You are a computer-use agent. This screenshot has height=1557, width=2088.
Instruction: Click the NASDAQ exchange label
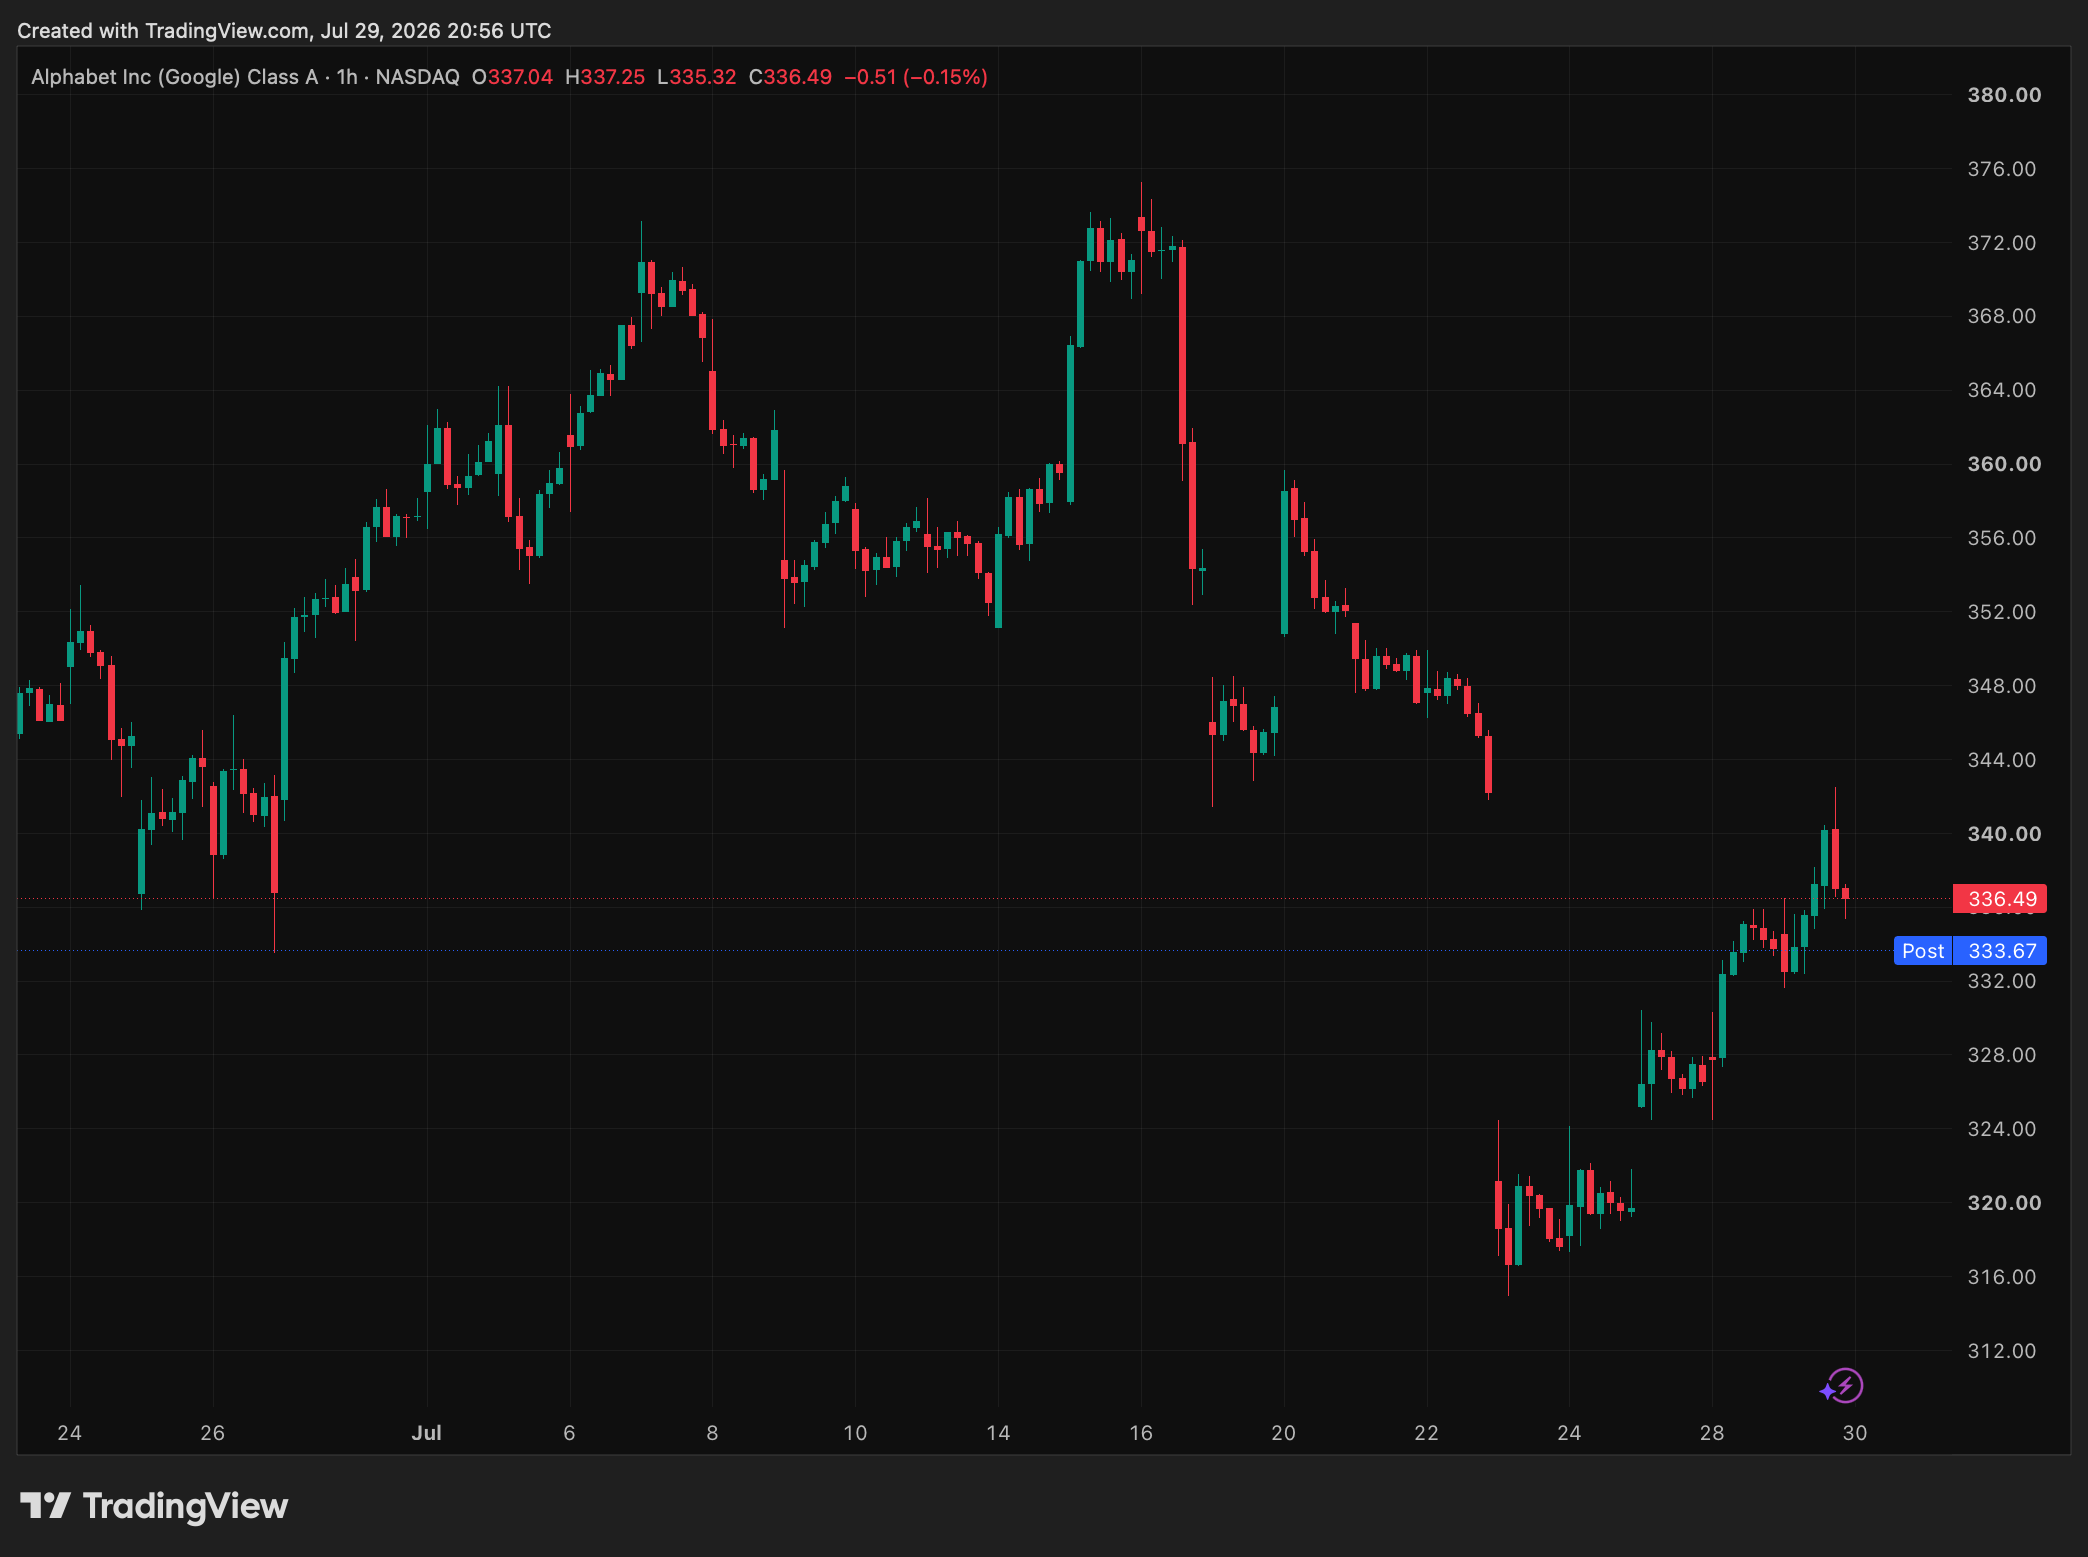click(x=417, y=77)
